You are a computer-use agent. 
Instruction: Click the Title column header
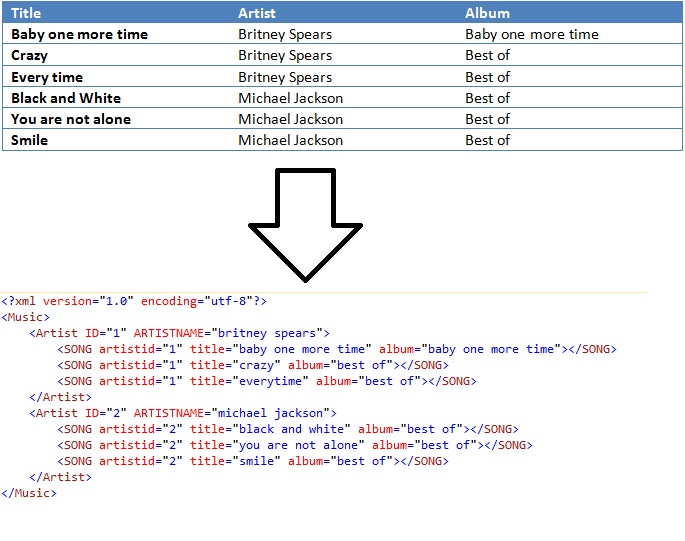(26, 13)
